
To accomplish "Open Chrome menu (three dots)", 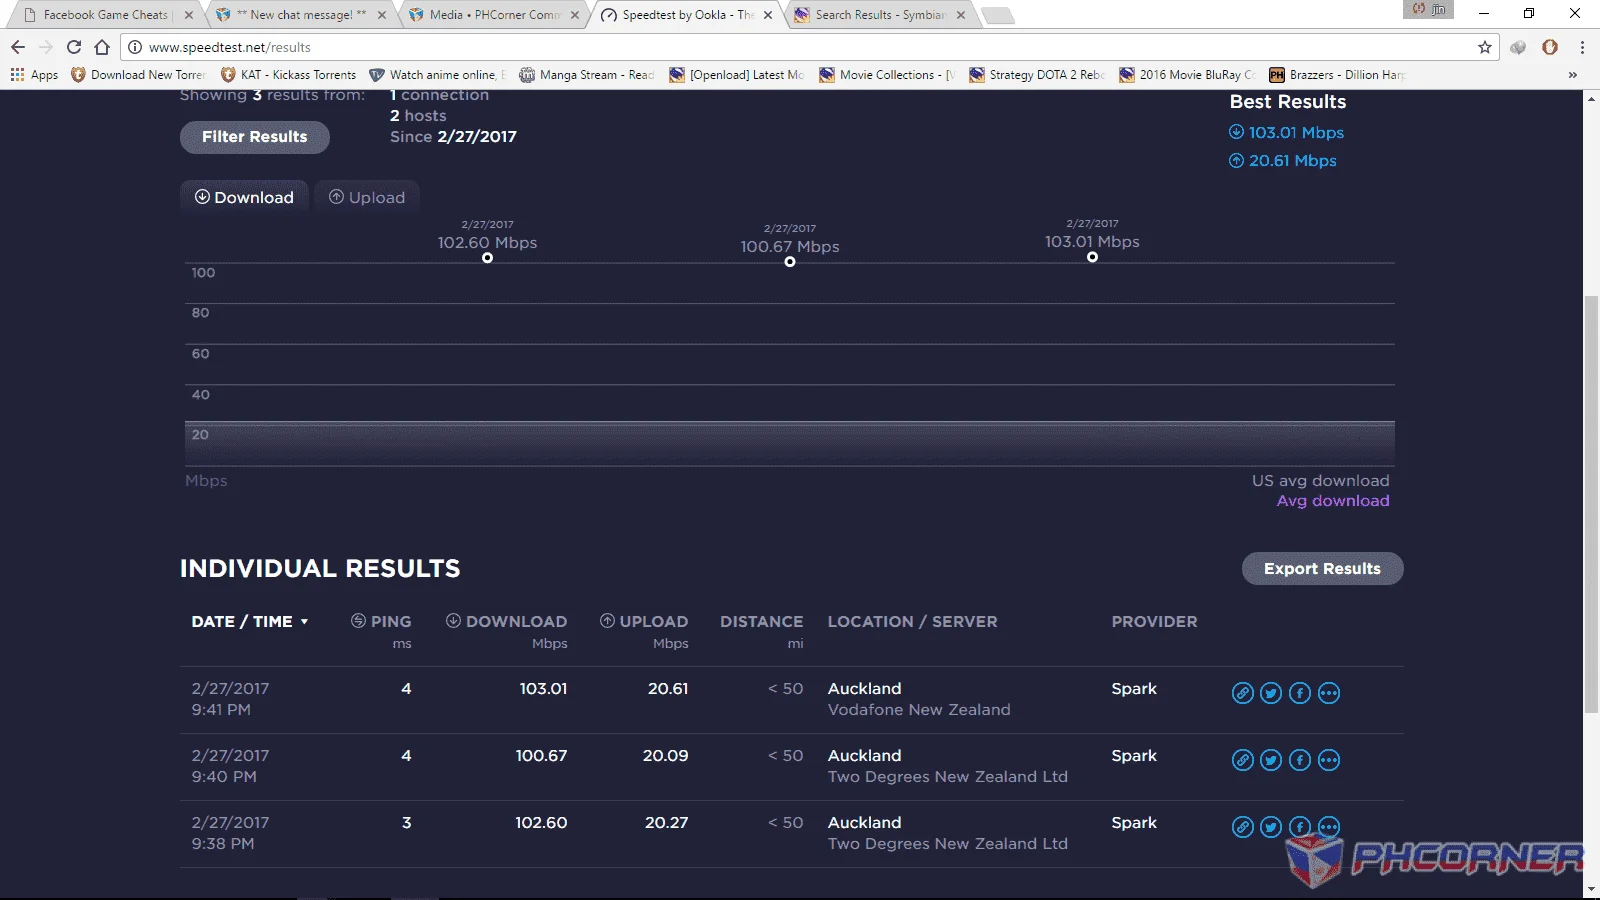I will (1582, 47).
